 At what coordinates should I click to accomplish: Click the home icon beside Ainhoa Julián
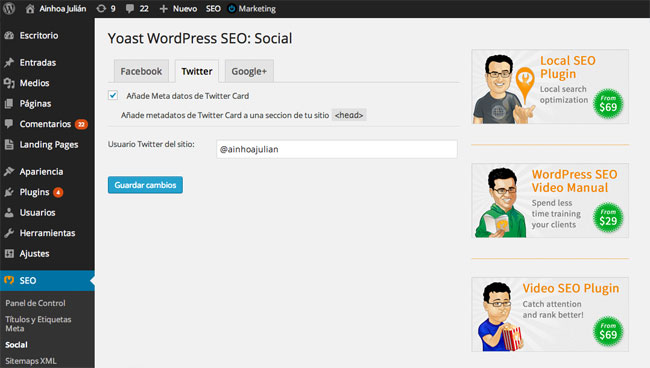30,8
